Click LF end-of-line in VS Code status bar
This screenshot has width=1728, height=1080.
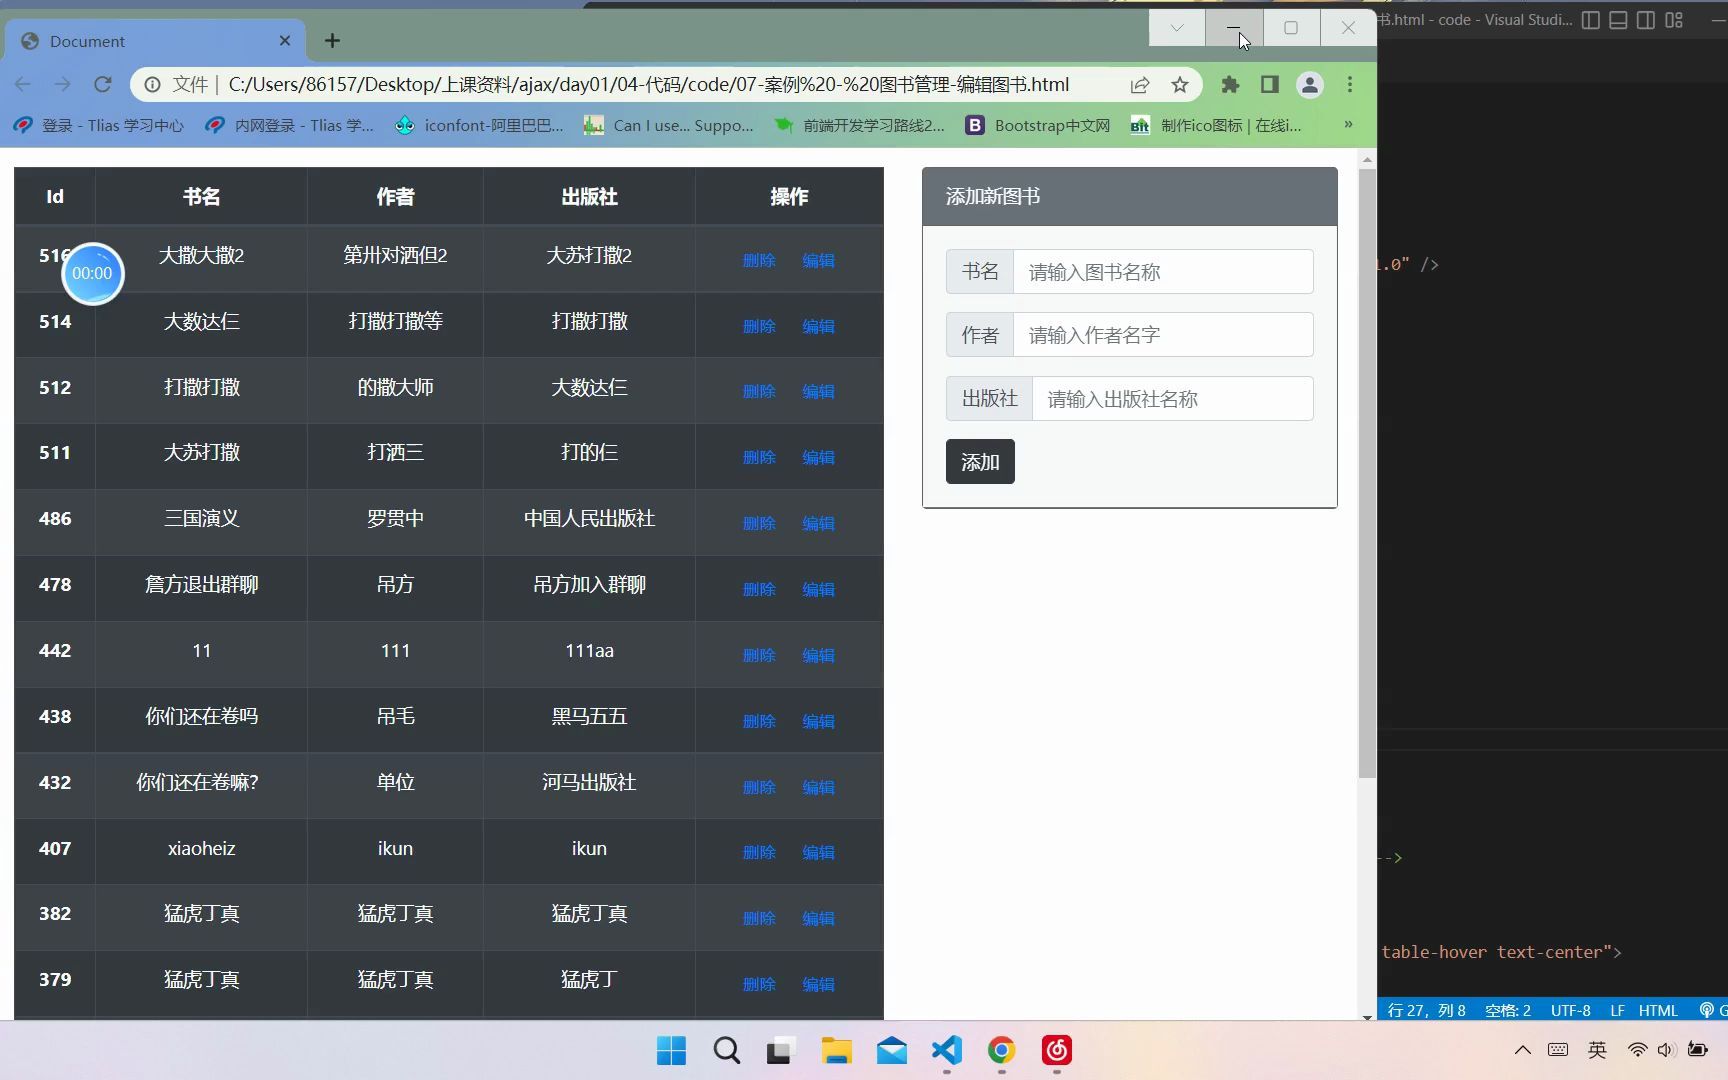click(x=1617, y=1010)
